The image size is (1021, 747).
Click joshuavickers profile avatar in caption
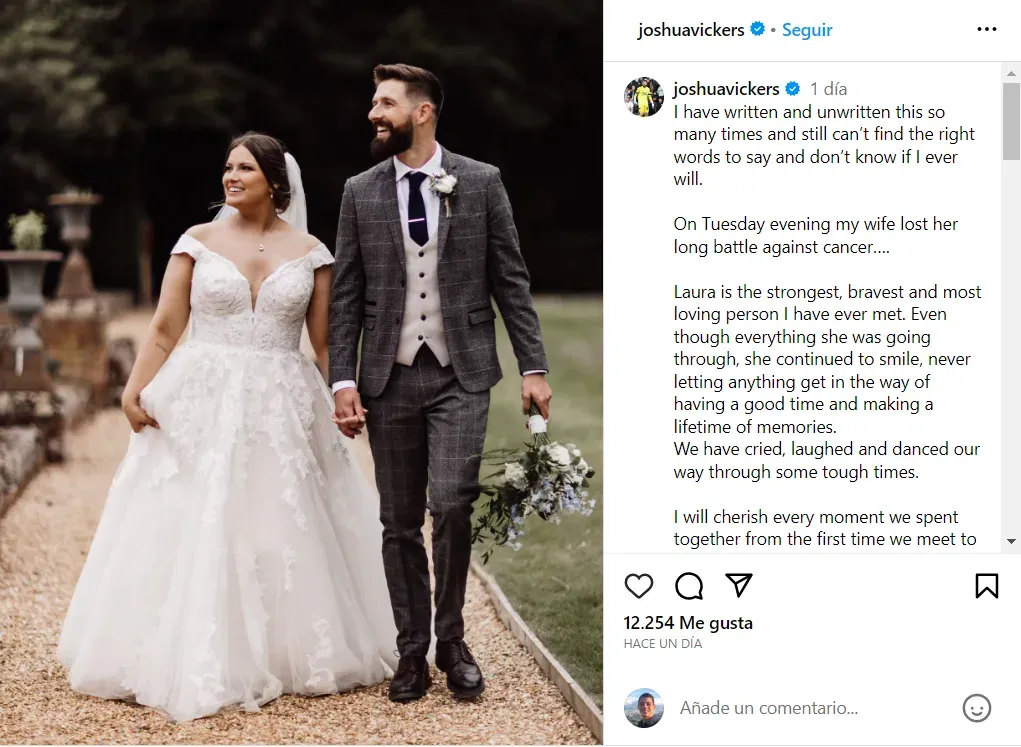point(644,96)
